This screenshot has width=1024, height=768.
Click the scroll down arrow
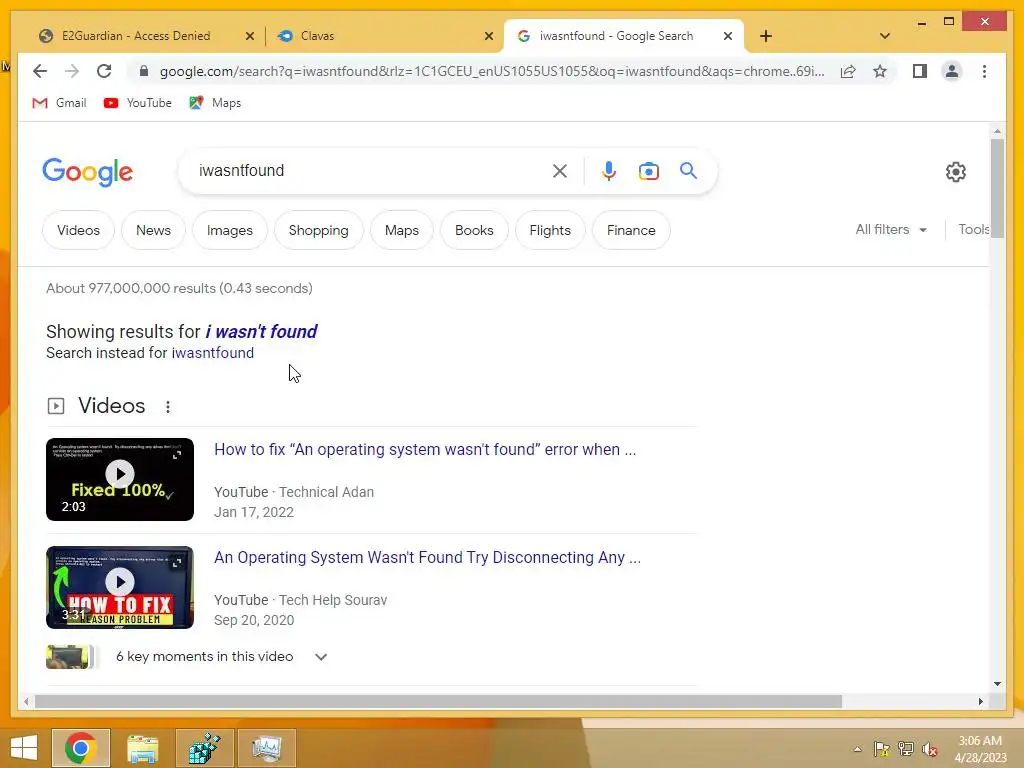(x=997, y=684)
